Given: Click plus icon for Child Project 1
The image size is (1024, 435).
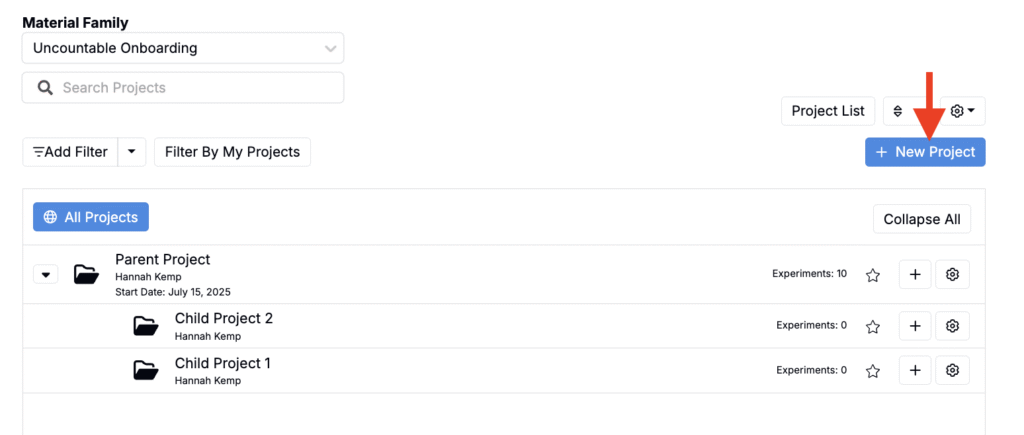Looking at the screenshot, I should [915, 371].
